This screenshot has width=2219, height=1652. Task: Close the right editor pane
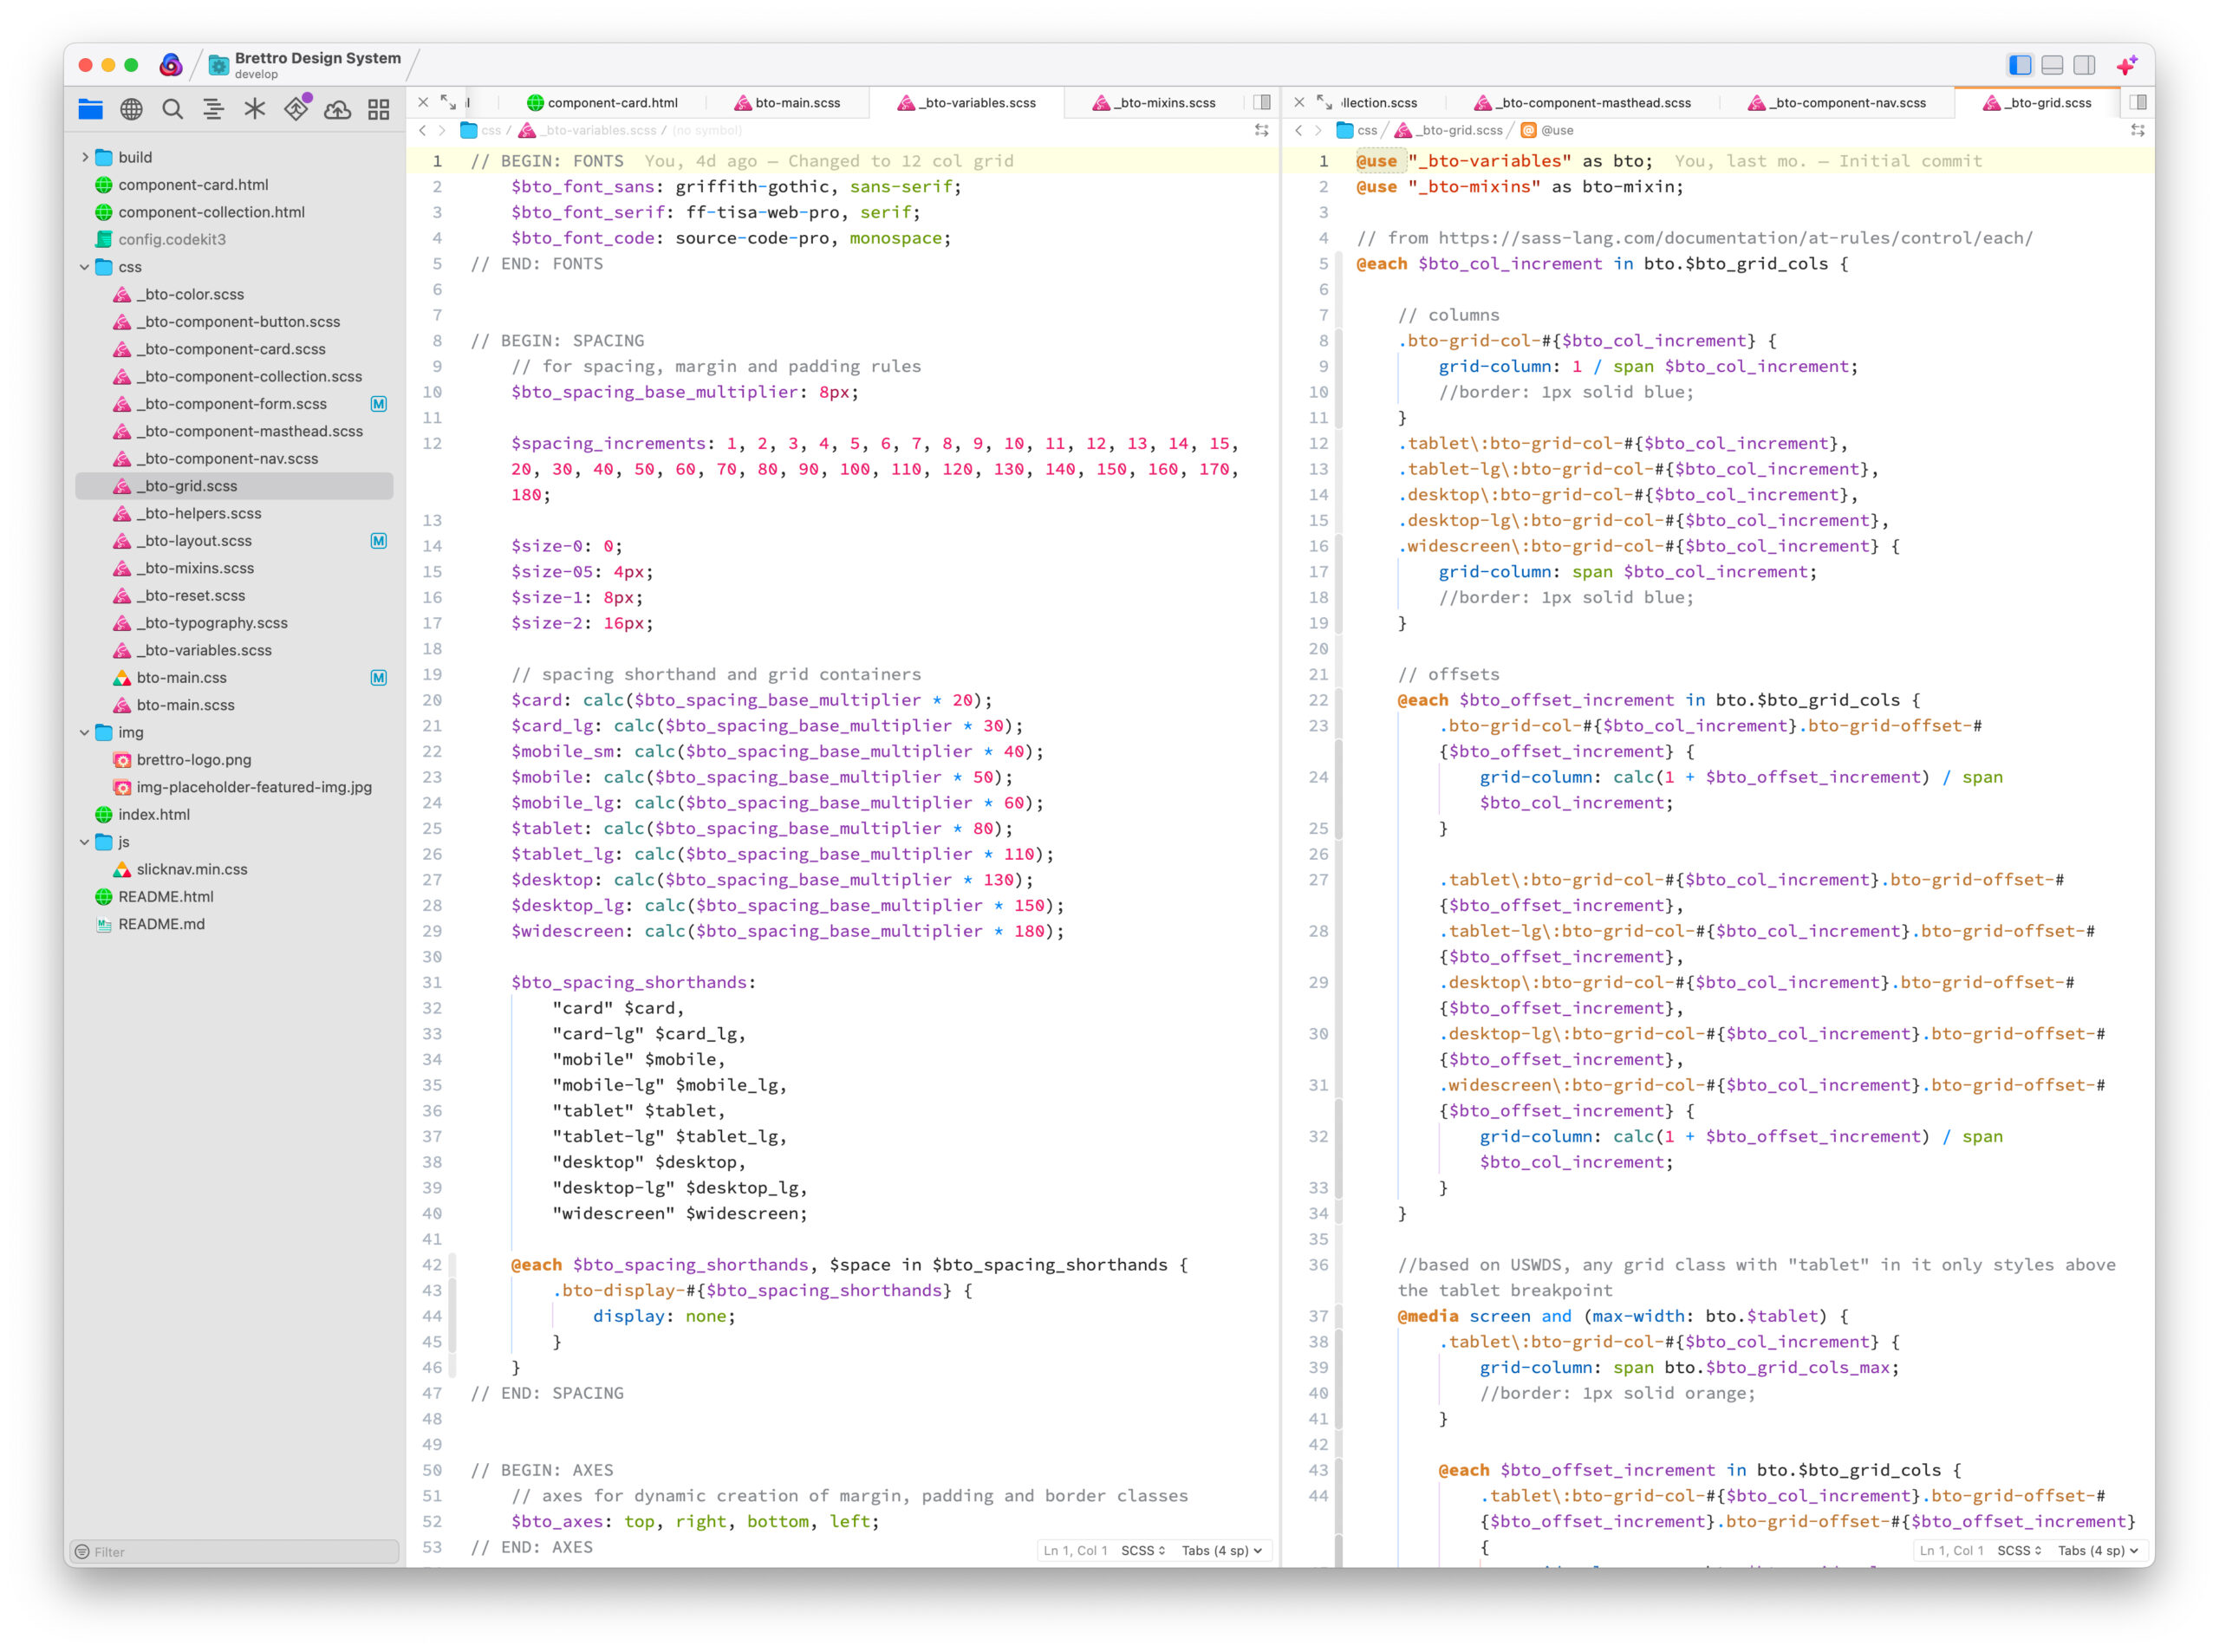[x=1299, y=102]
